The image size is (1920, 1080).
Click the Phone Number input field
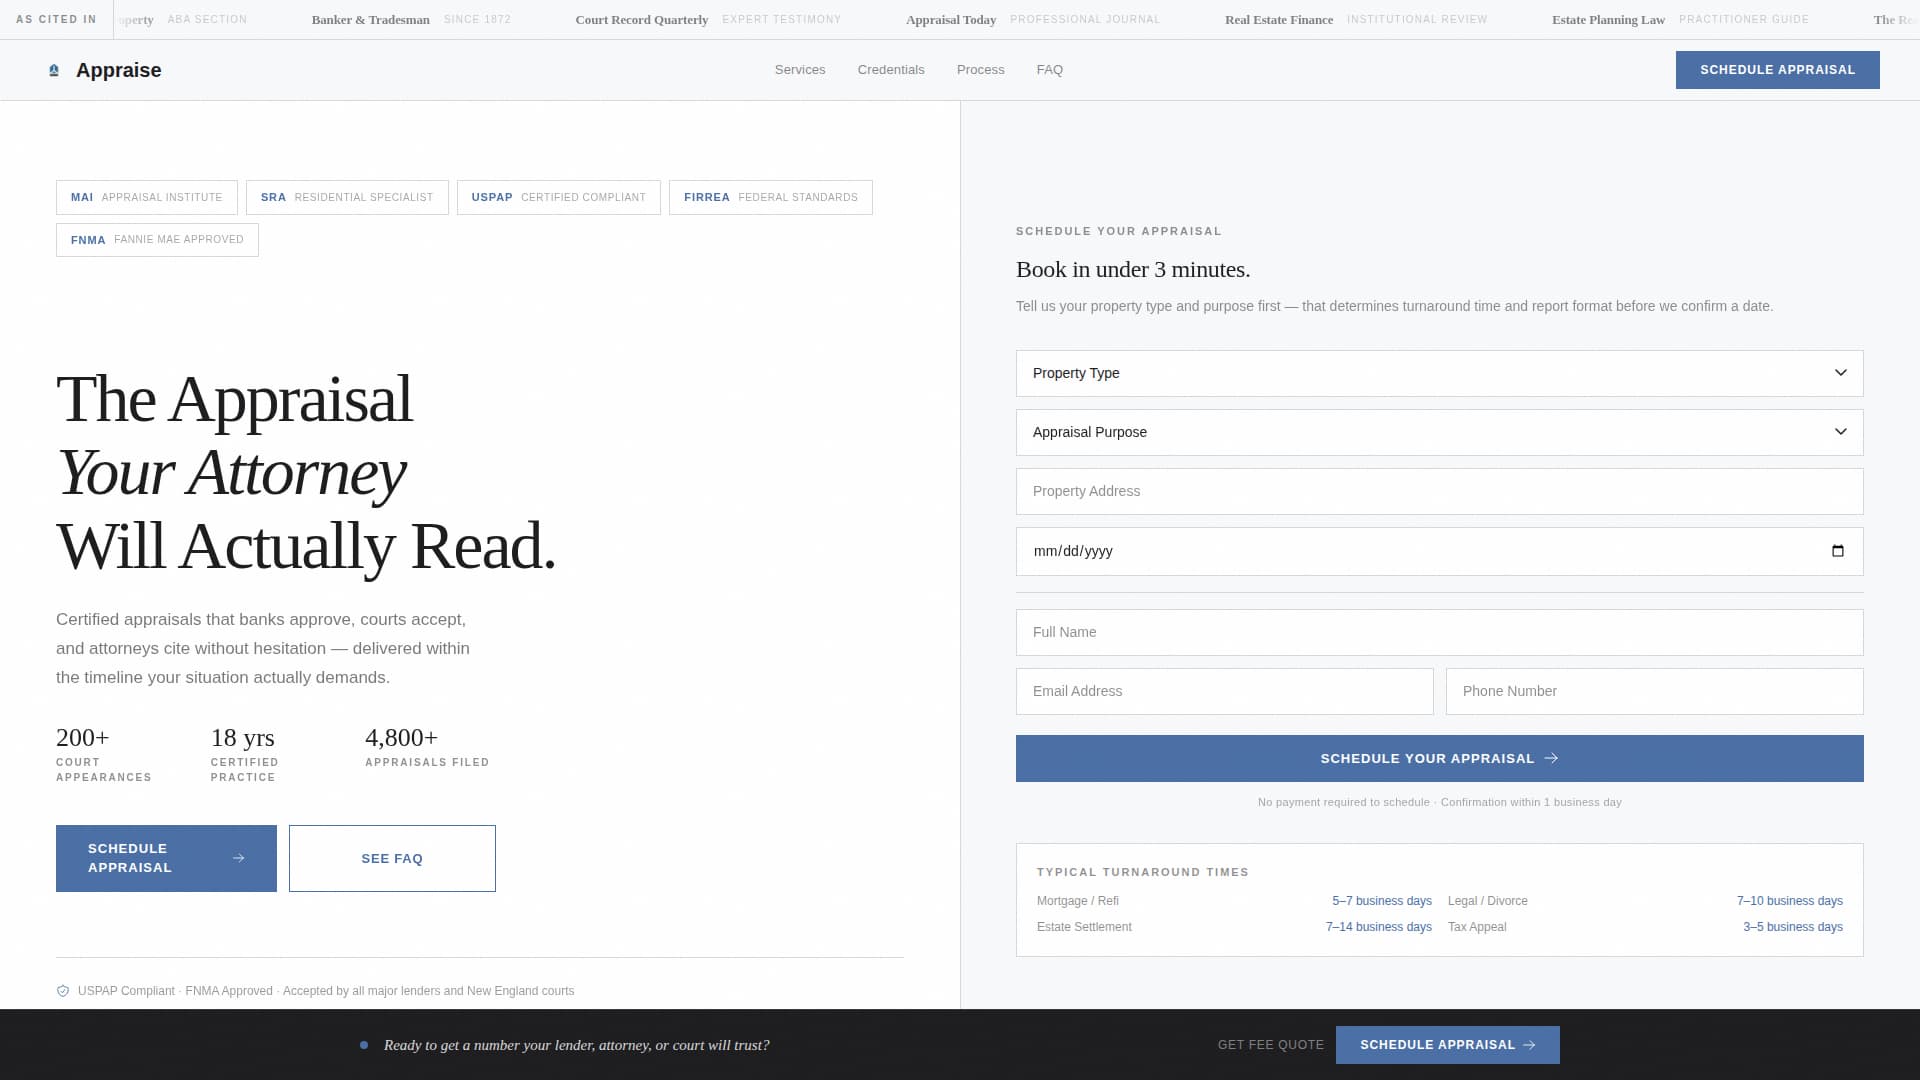(1653, 691)
